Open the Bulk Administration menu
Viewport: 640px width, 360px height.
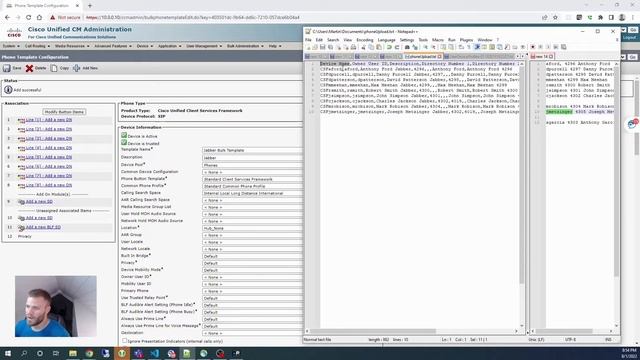pos(245,46)
